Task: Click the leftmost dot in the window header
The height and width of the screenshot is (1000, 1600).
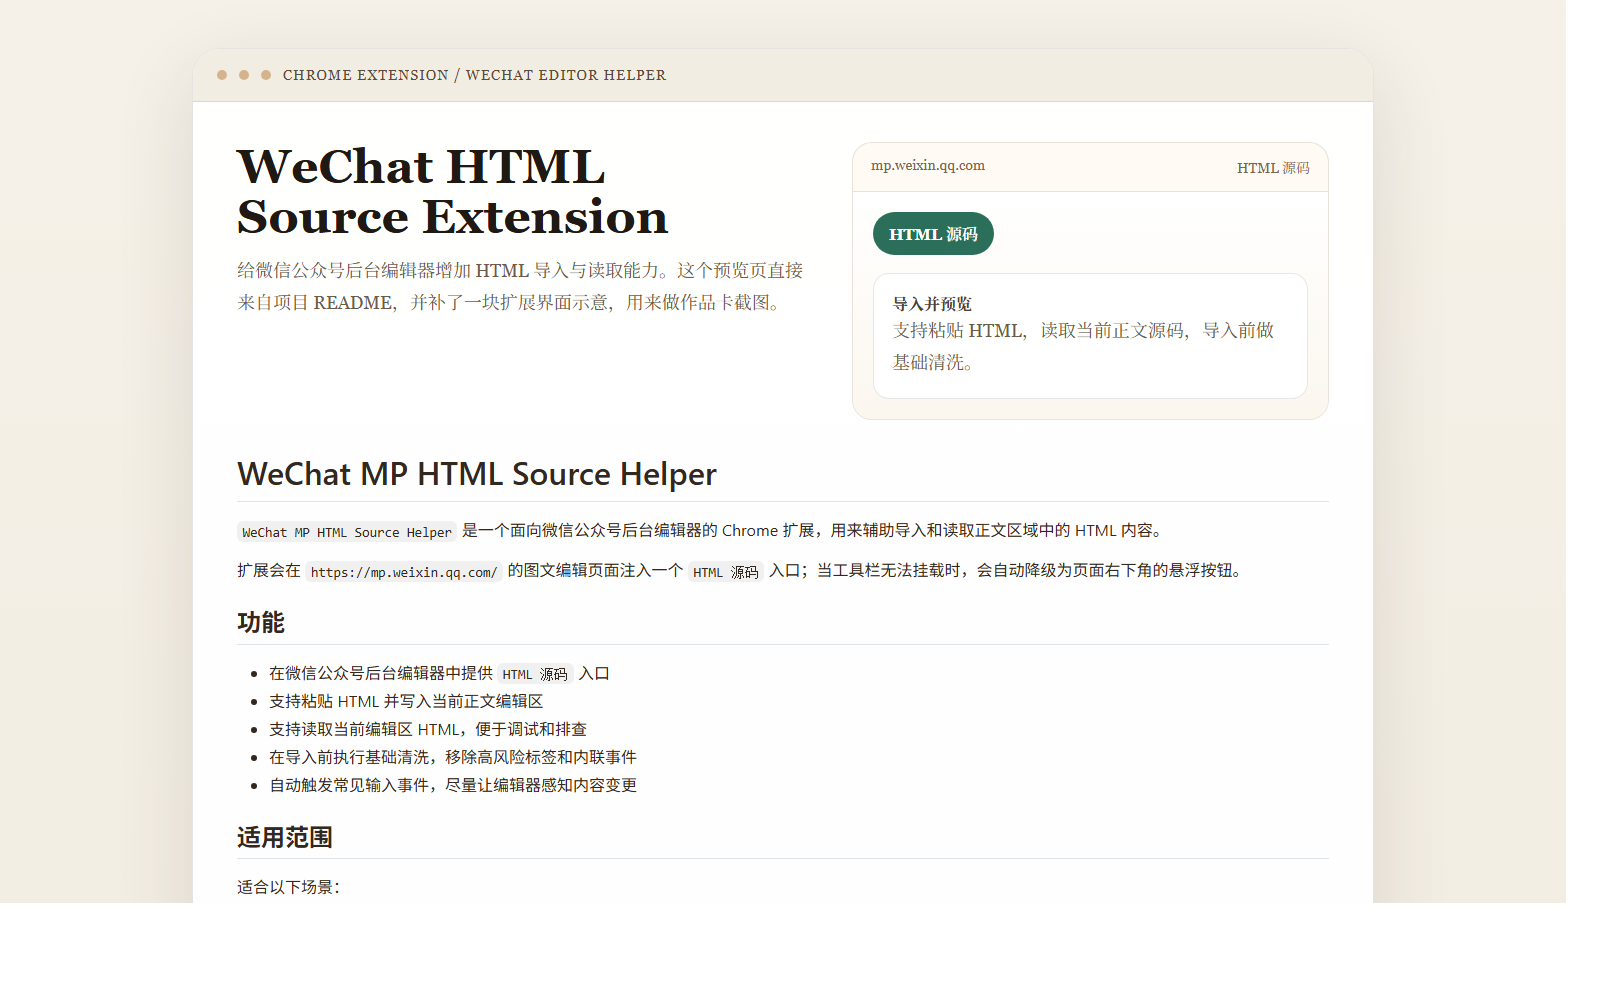Action: pos(222,75)
